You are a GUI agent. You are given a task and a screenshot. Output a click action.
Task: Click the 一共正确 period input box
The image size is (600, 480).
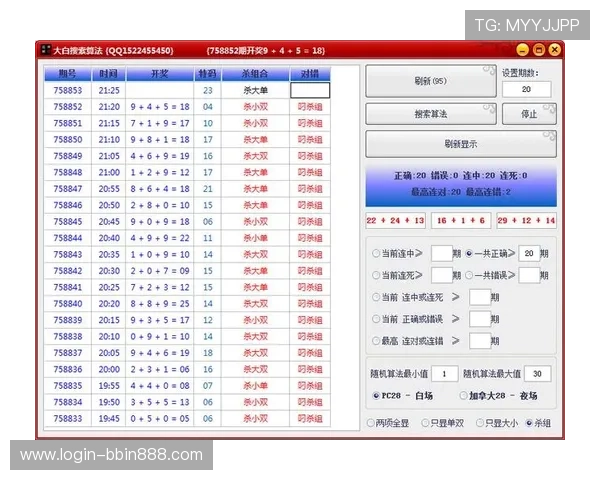pos(529,253)
